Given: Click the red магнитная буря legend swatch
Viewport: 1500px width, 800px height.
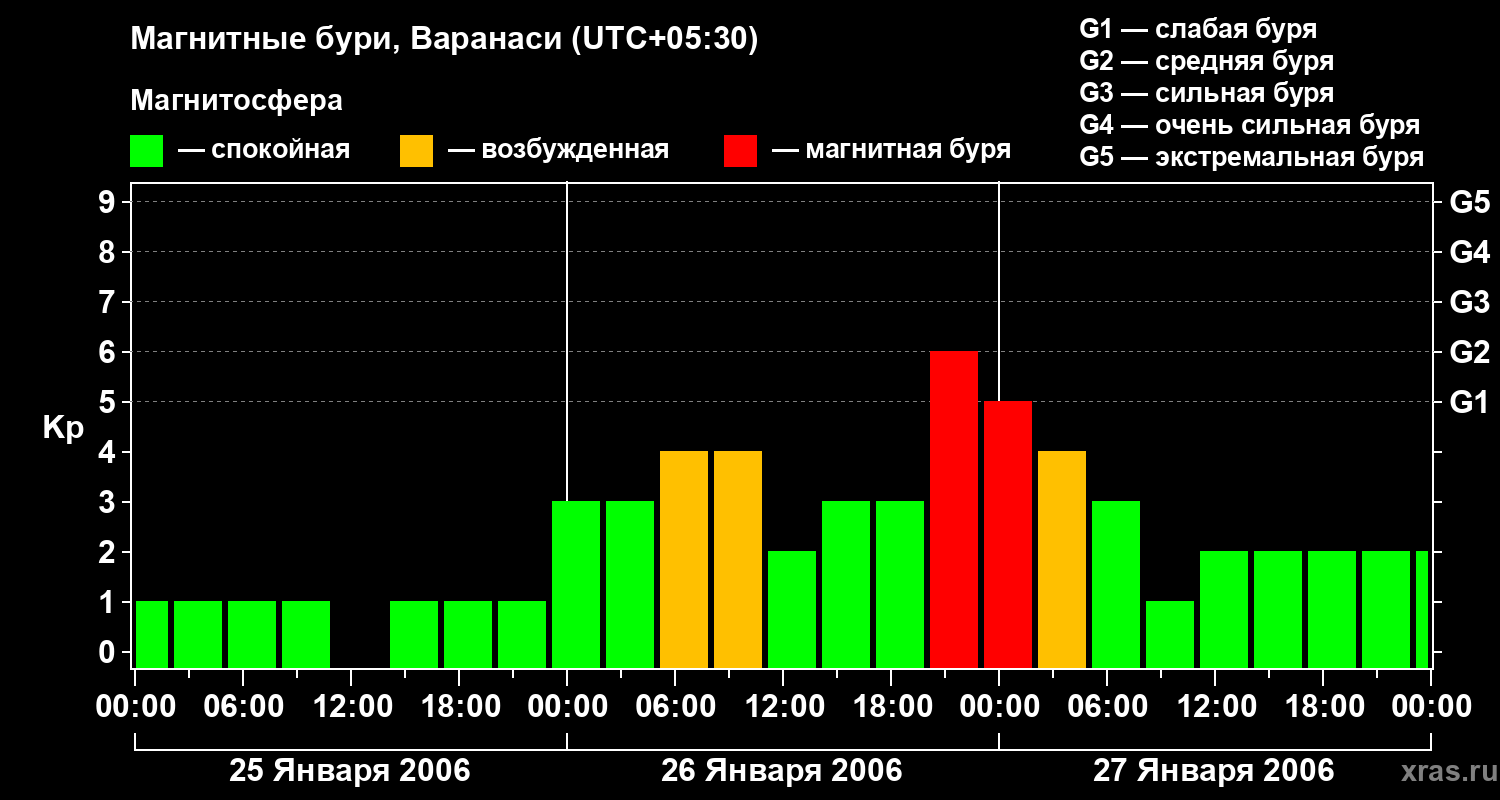Looking at the screenshot, I should pos(740,151).
